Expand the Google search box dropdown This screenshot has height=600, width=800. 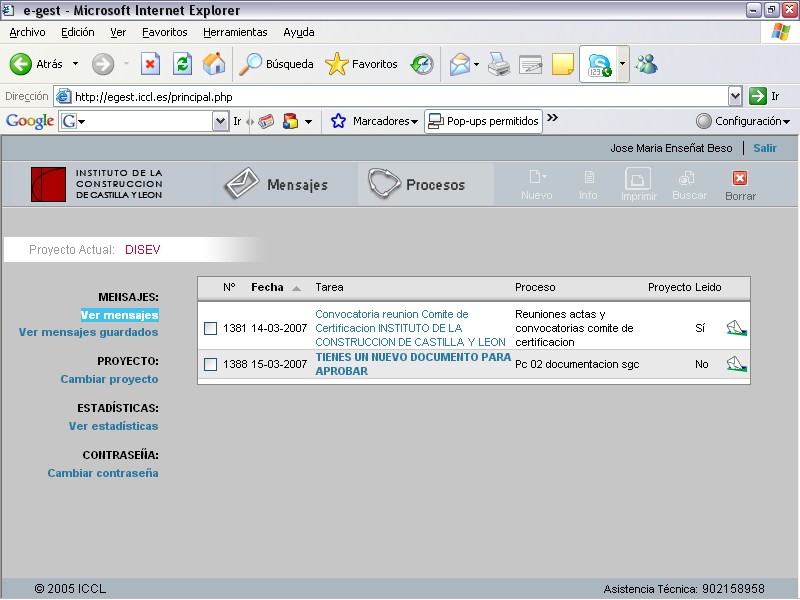point(220,121)
